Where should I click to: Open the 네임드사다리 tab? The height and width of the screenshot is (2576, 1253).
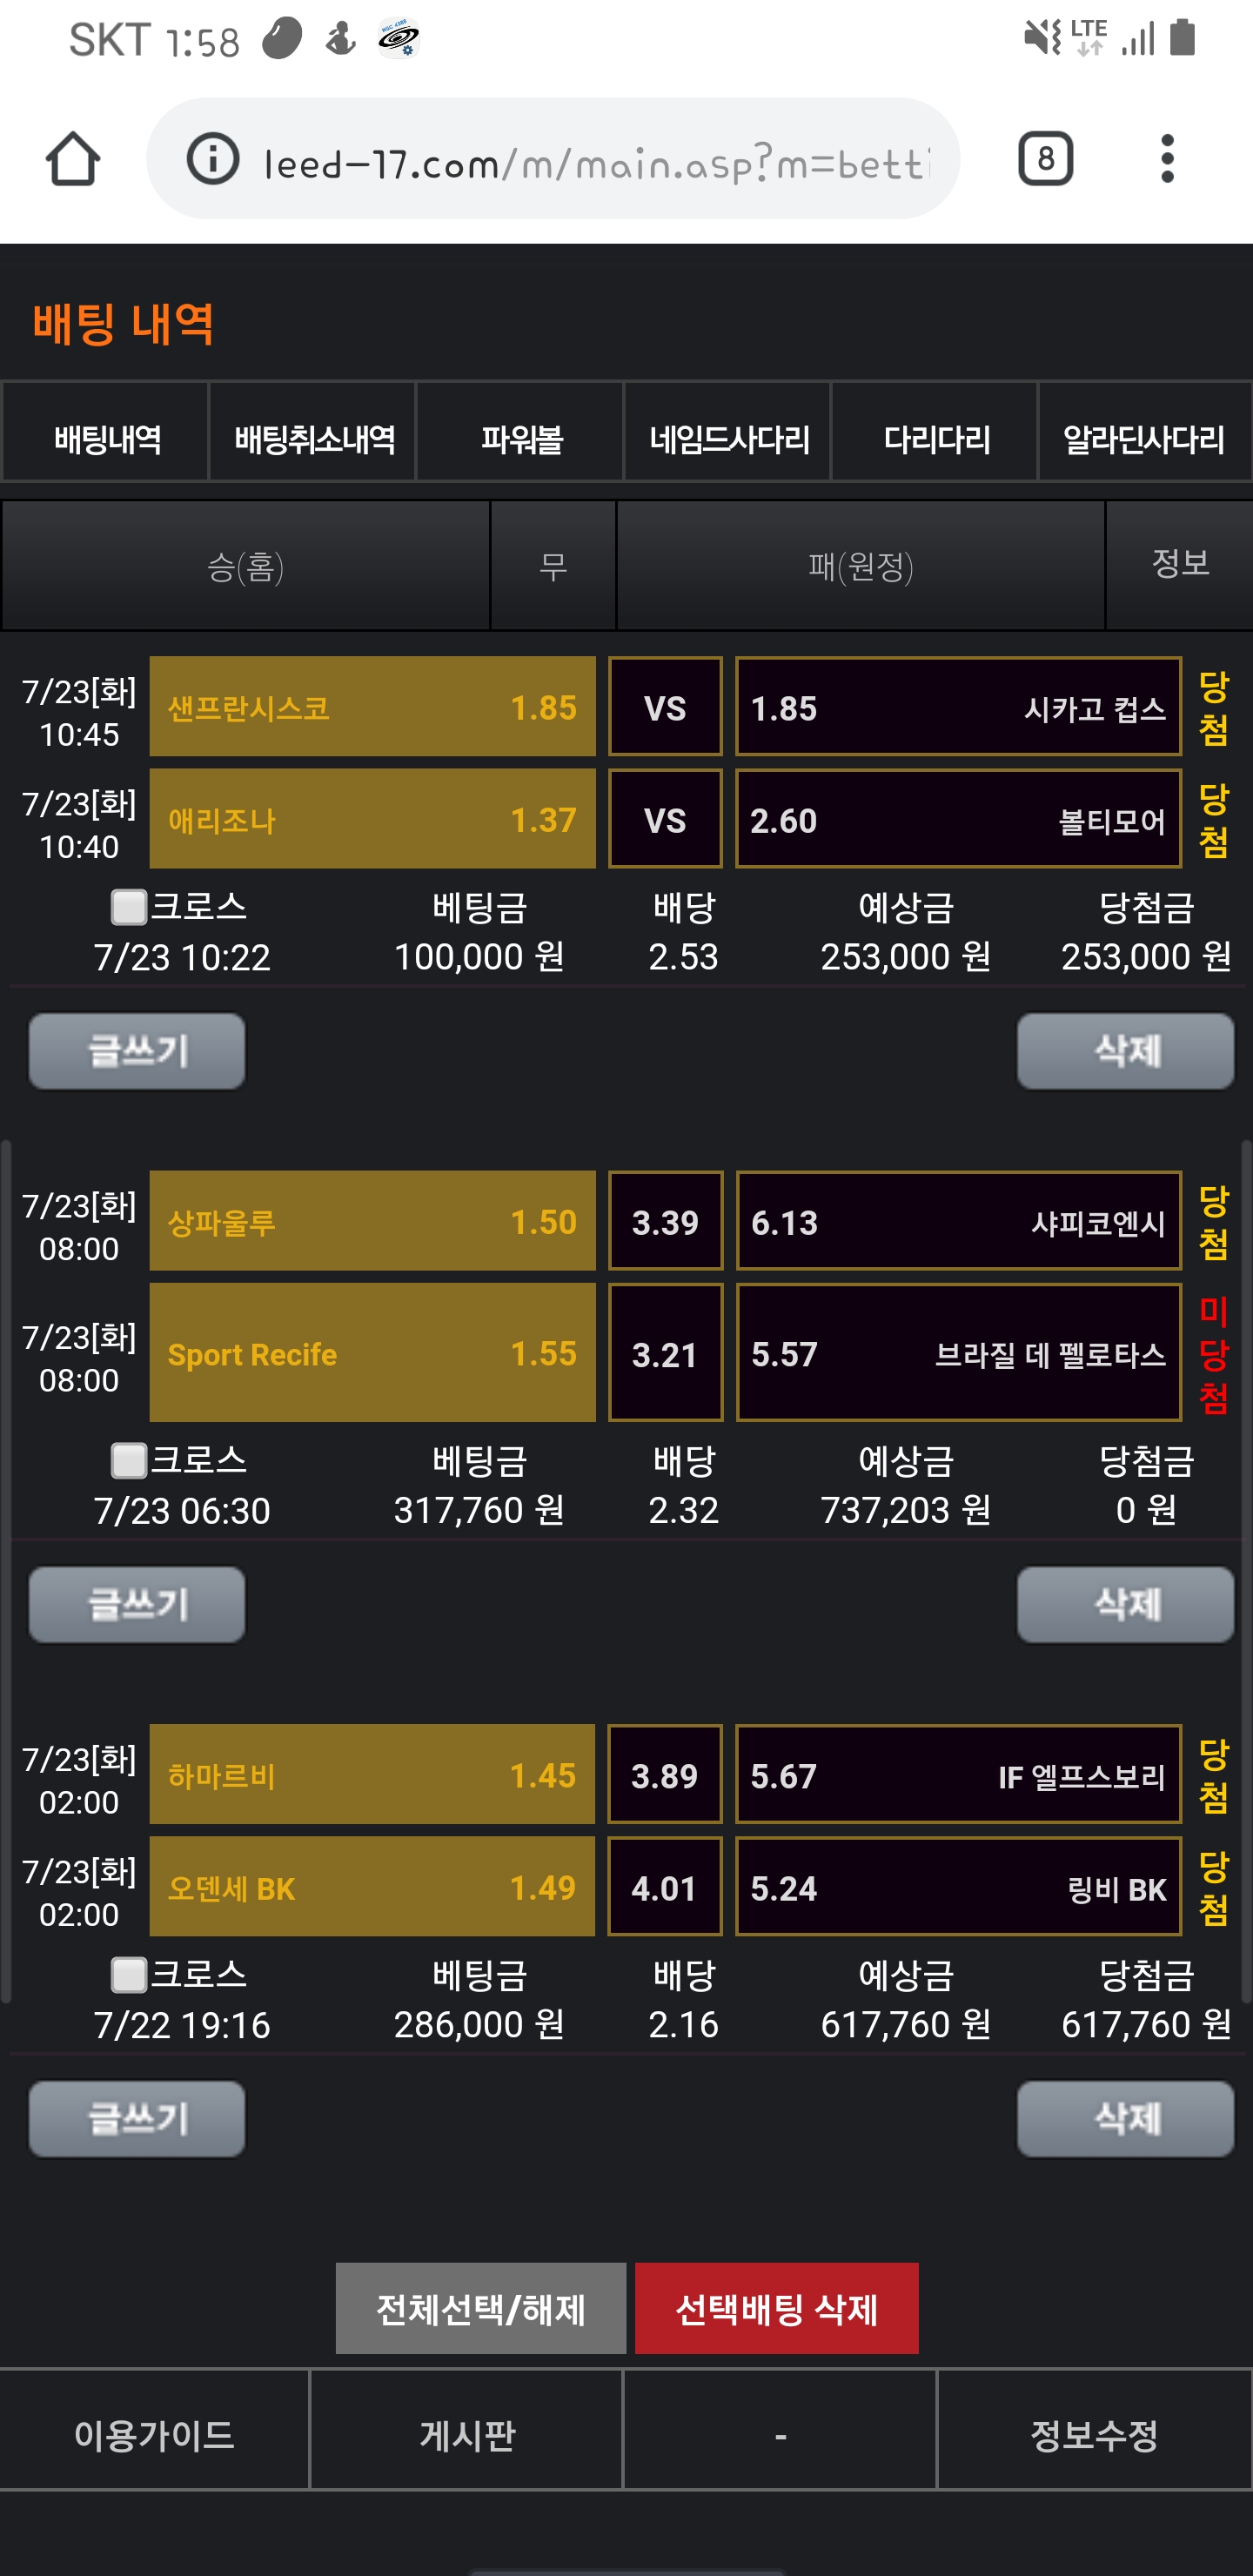point(728,439)
